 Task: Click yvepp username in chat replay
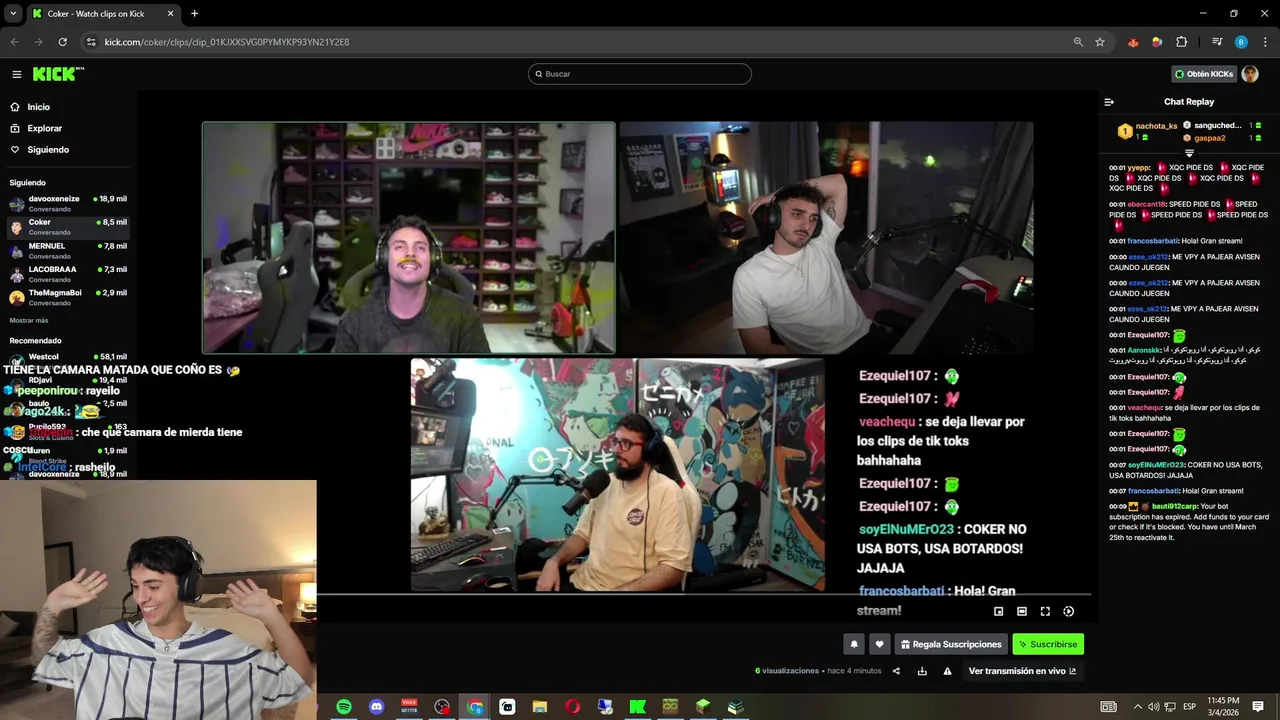1139,168
